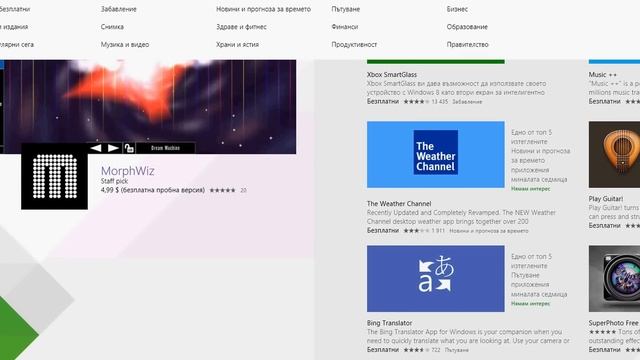Screen dimensions: 640x360
Task: Open Bing Translator app tile
Action: pos(436,278)
